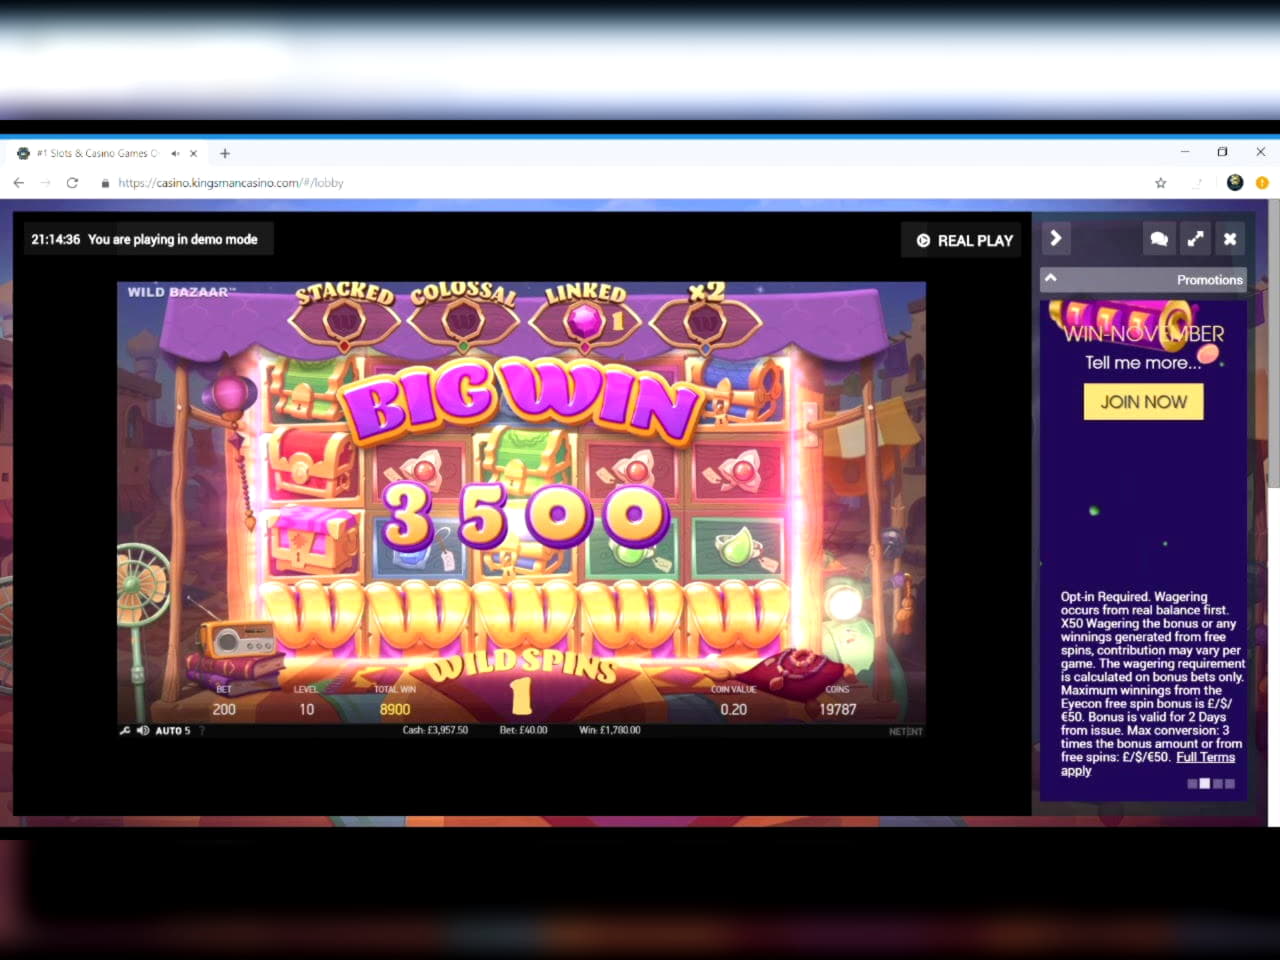1280x960 pixels.
Task: Open a new browser tab
Action: click(x=225, y=153)
